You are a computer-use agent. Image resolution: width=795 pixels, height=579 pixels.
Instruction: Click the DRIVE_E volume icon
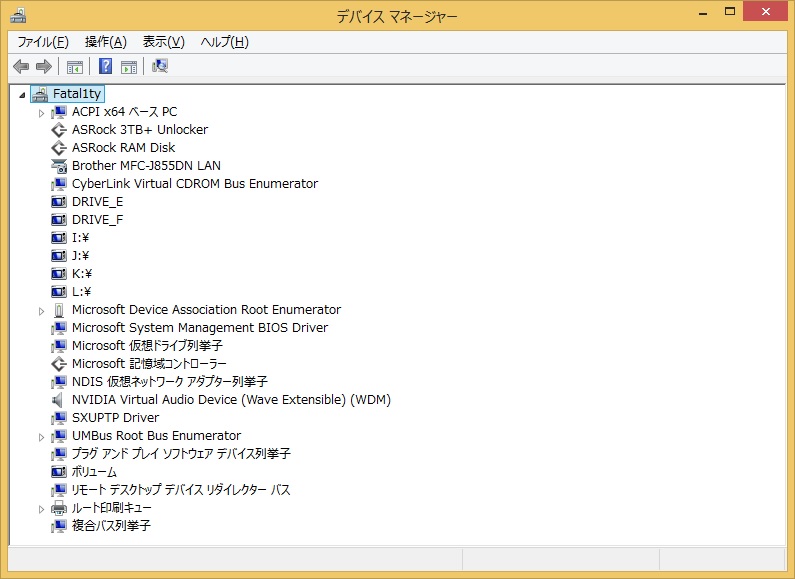coord(59,202)
